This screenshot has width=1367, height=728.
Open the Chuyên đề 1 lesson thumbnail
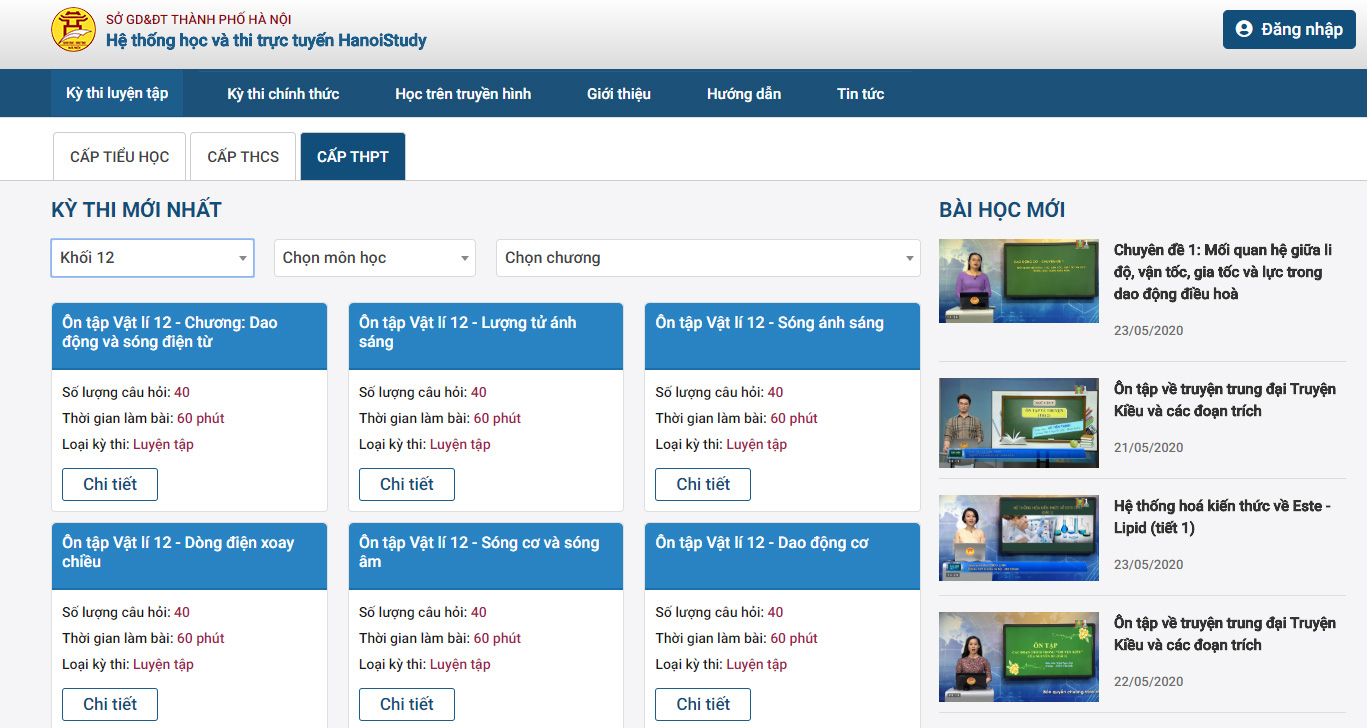coord(1018,281)
